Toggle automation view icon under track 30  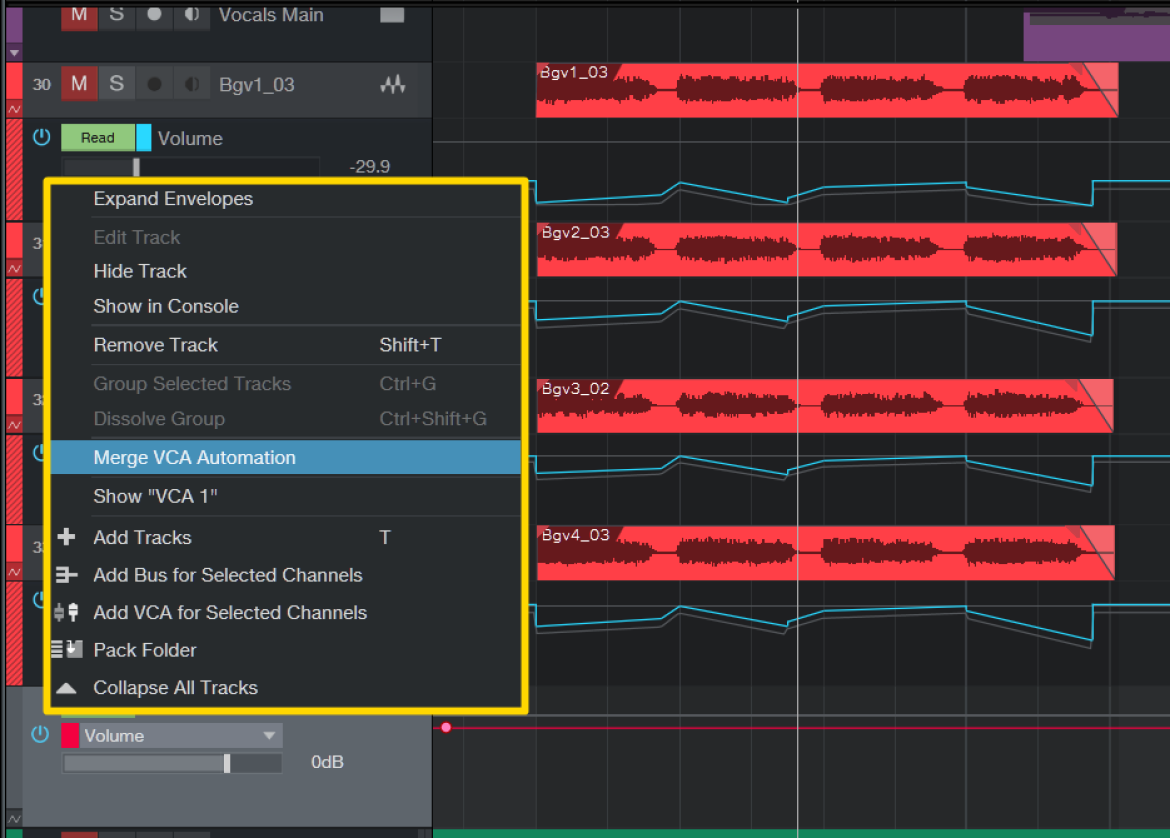(x=14, y=109)
